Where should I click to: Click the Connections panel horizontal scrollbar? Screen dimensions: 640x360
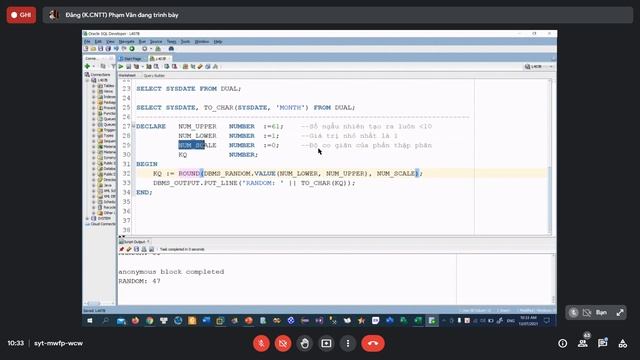[99, 303]
